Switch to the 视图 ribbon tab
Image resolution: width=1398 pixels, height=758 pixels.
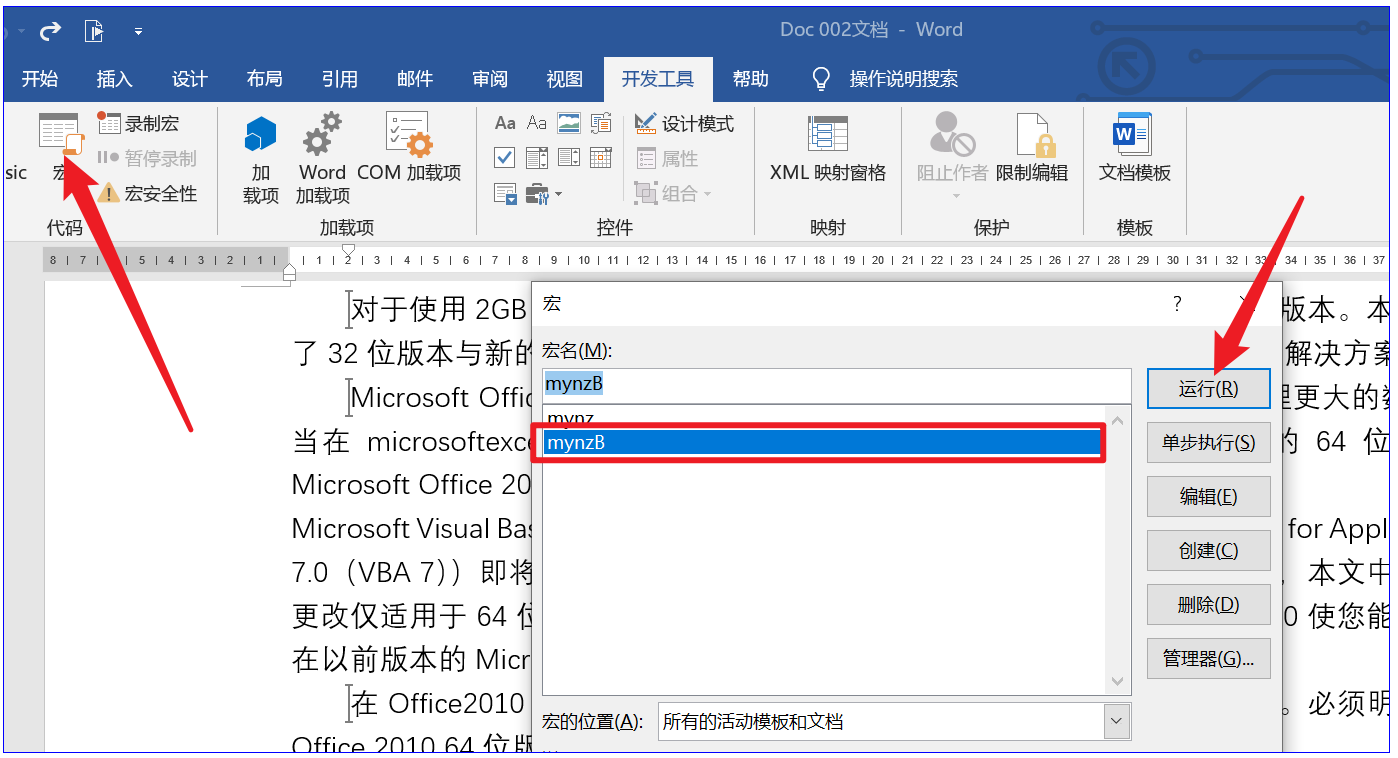point(564,79)
